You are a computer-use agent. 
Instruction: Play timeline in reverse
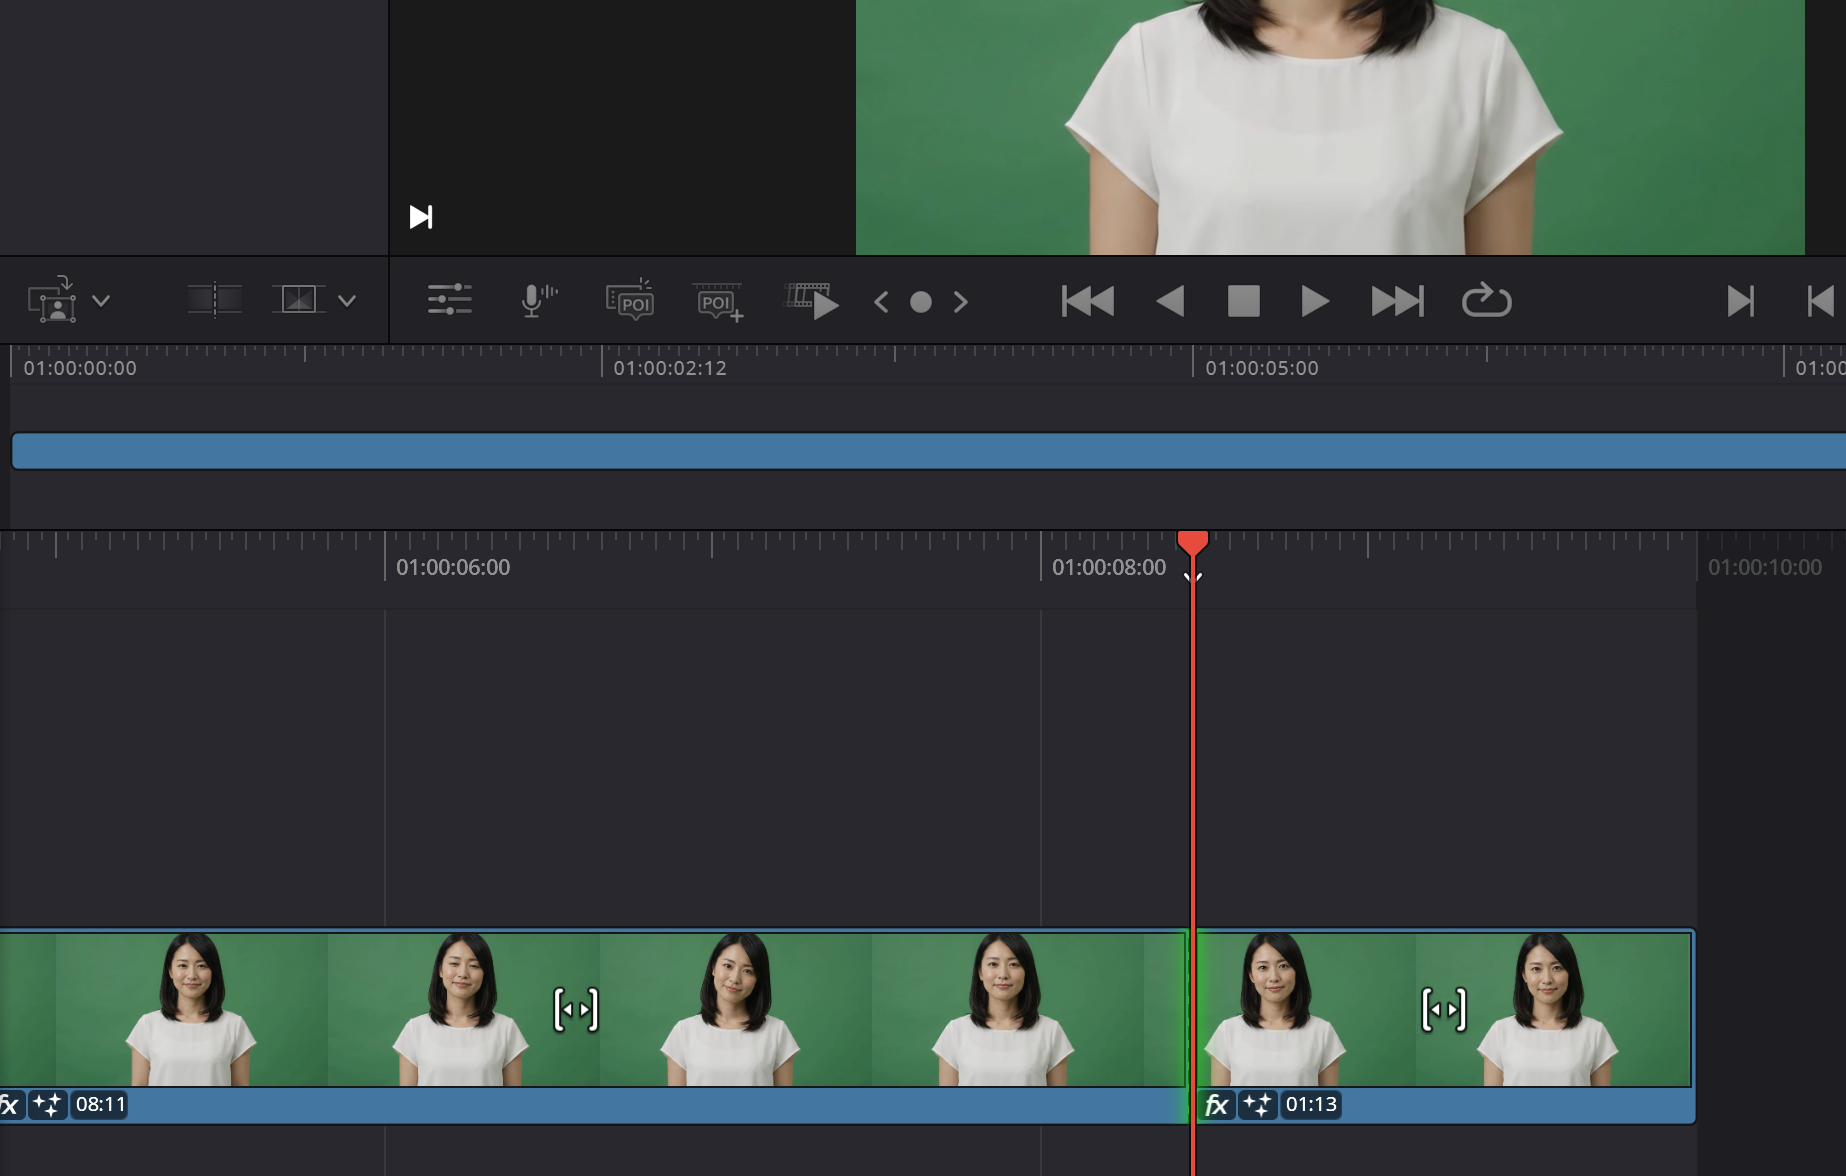1170,301
